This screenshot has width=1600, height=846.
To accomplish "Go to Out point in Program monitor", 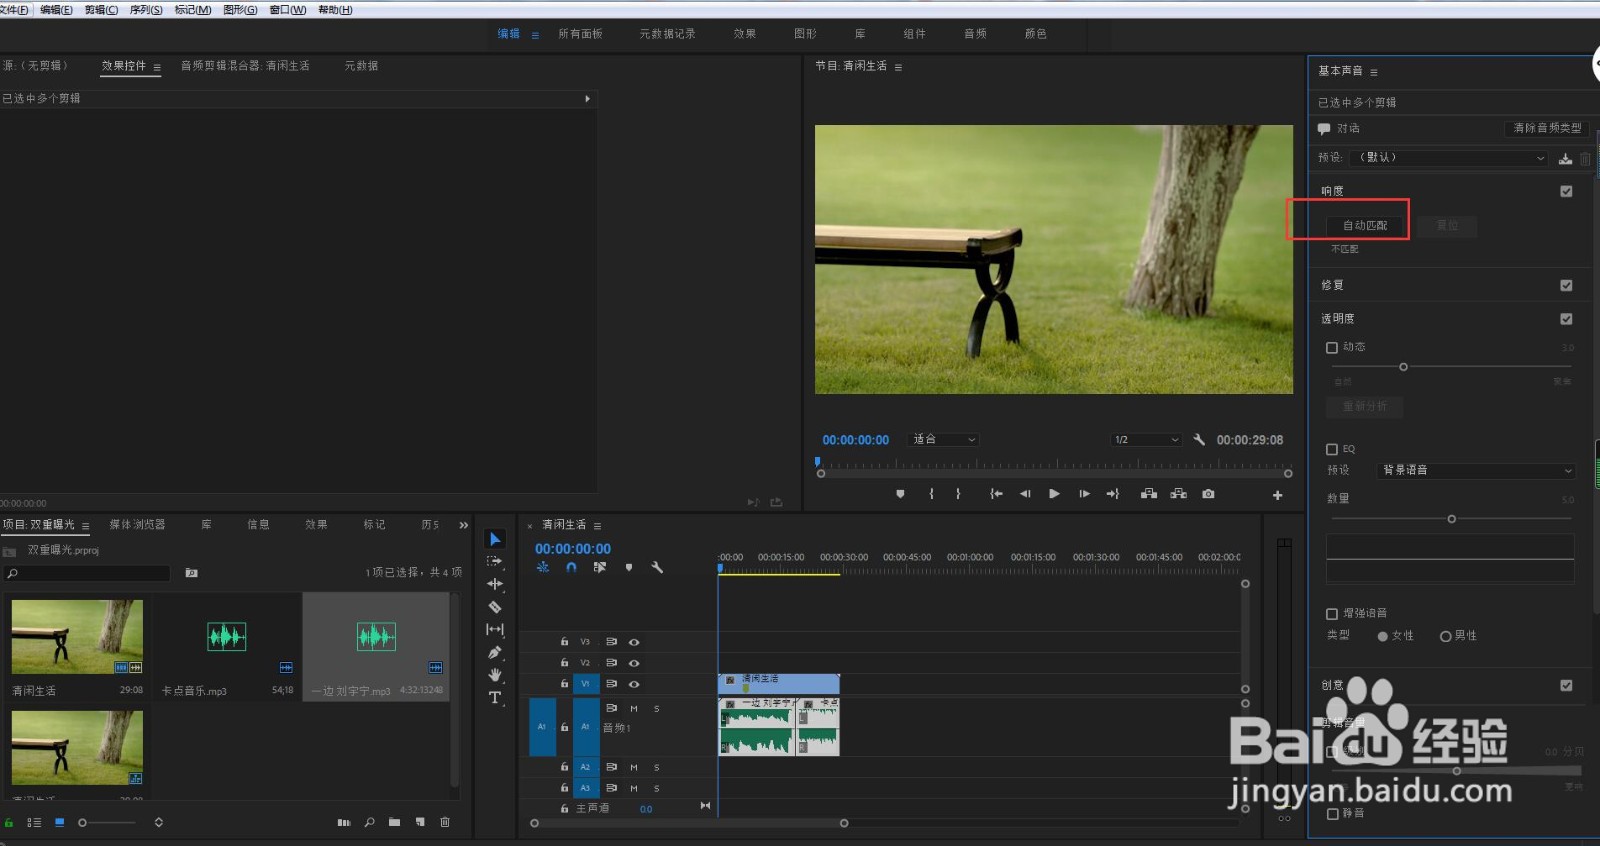I will (1113, 494).
